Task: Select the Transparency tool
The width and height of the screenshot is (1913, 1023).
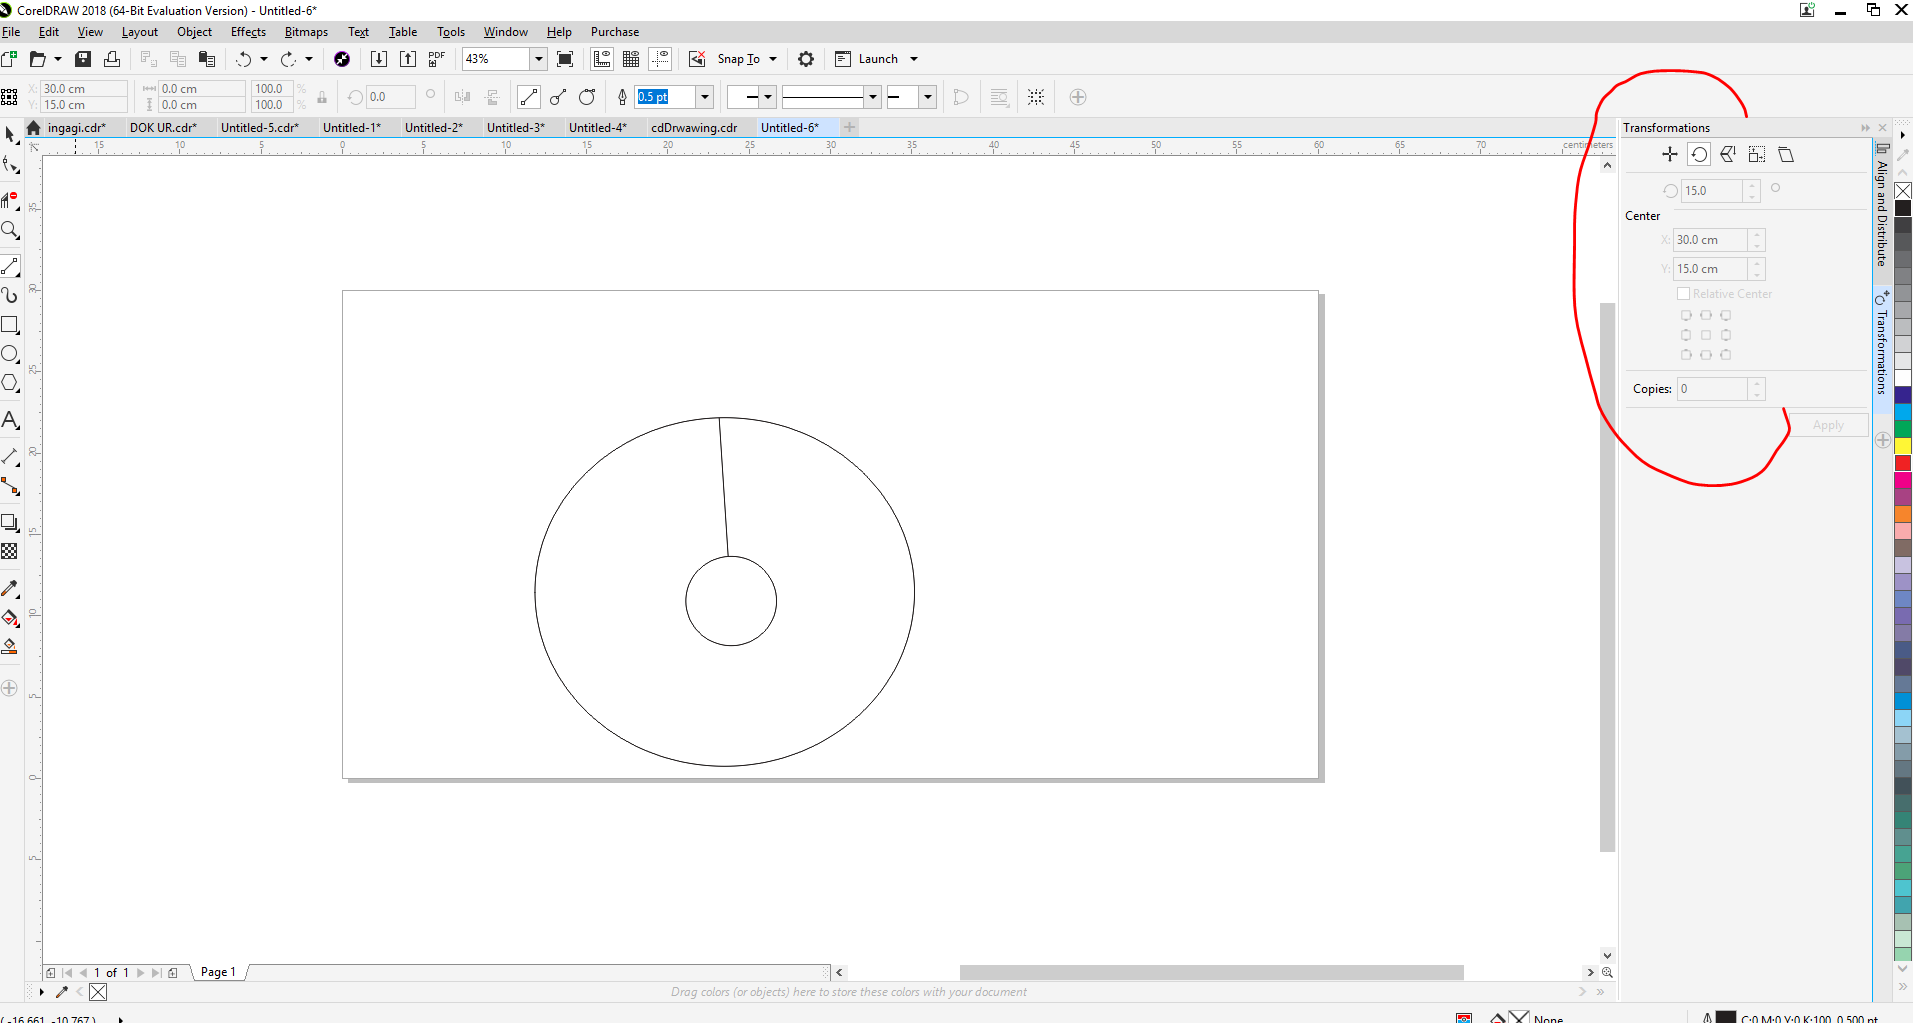Action: (10, 551)
